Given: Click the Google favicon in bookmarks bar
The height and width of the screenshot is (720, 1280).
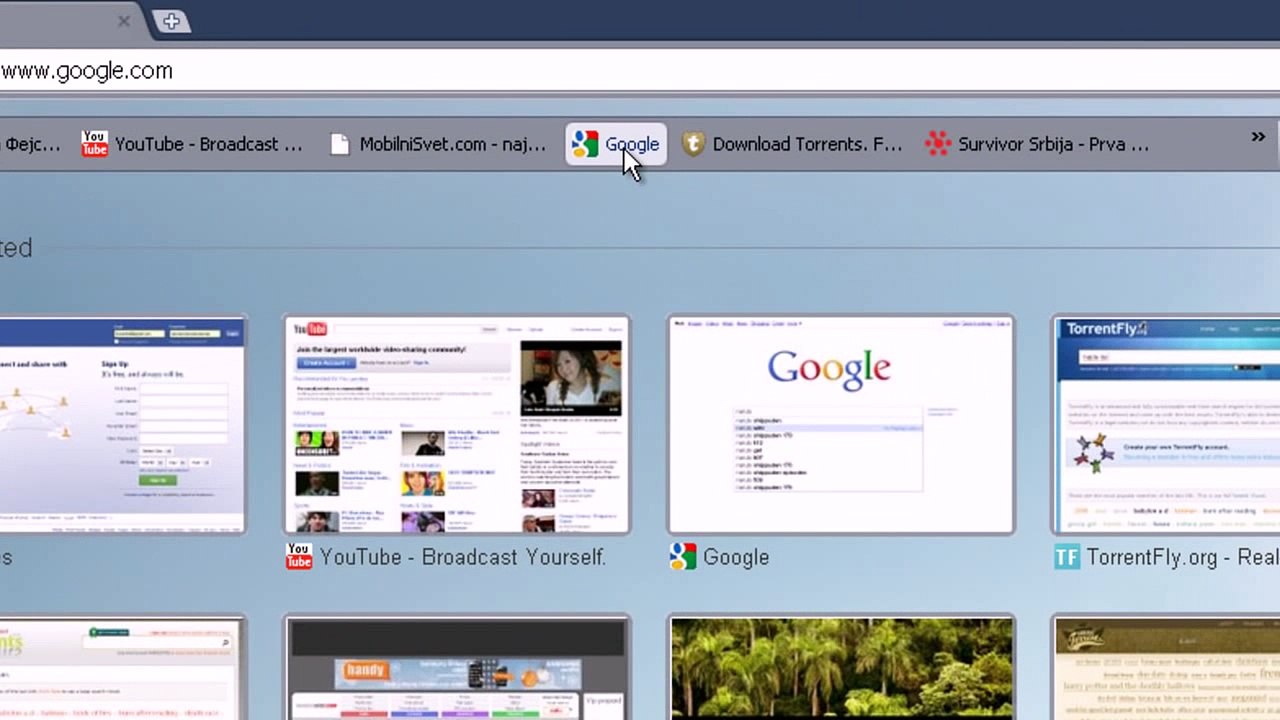Looking at the screenshot, I should (x=585, y=144).
